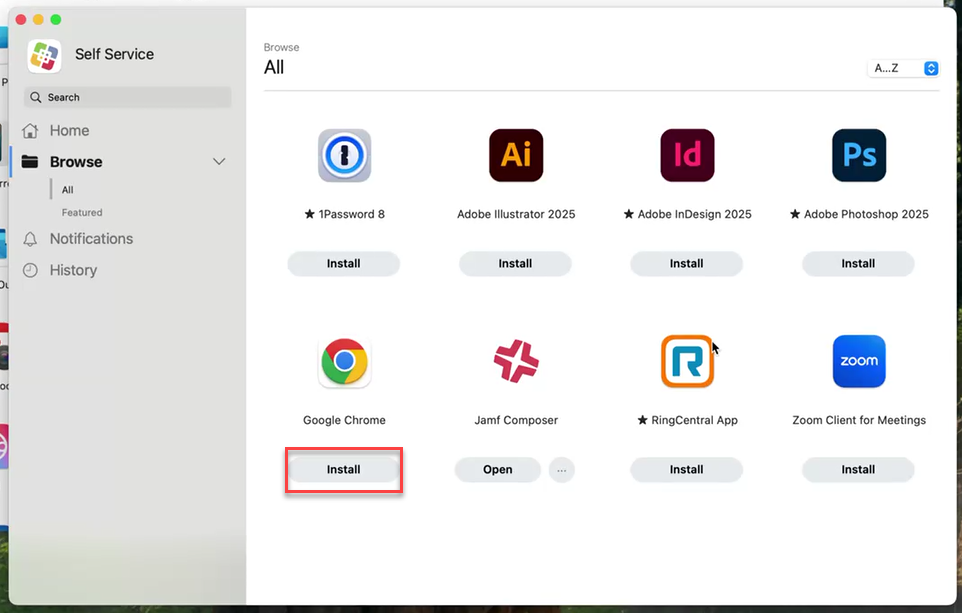
Task: Minimize the window with the yellow button
Action: click(38, 20)
